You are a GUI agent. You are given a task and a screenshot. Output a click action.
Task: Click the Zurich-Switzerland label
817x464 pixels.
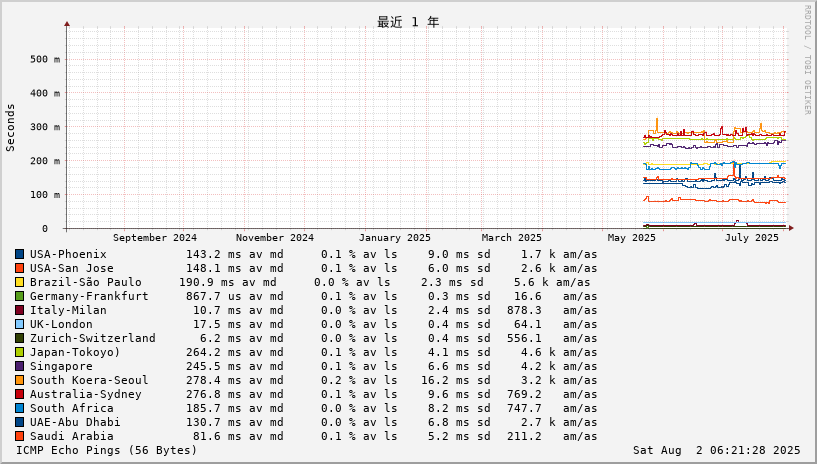tap(93, 338)
